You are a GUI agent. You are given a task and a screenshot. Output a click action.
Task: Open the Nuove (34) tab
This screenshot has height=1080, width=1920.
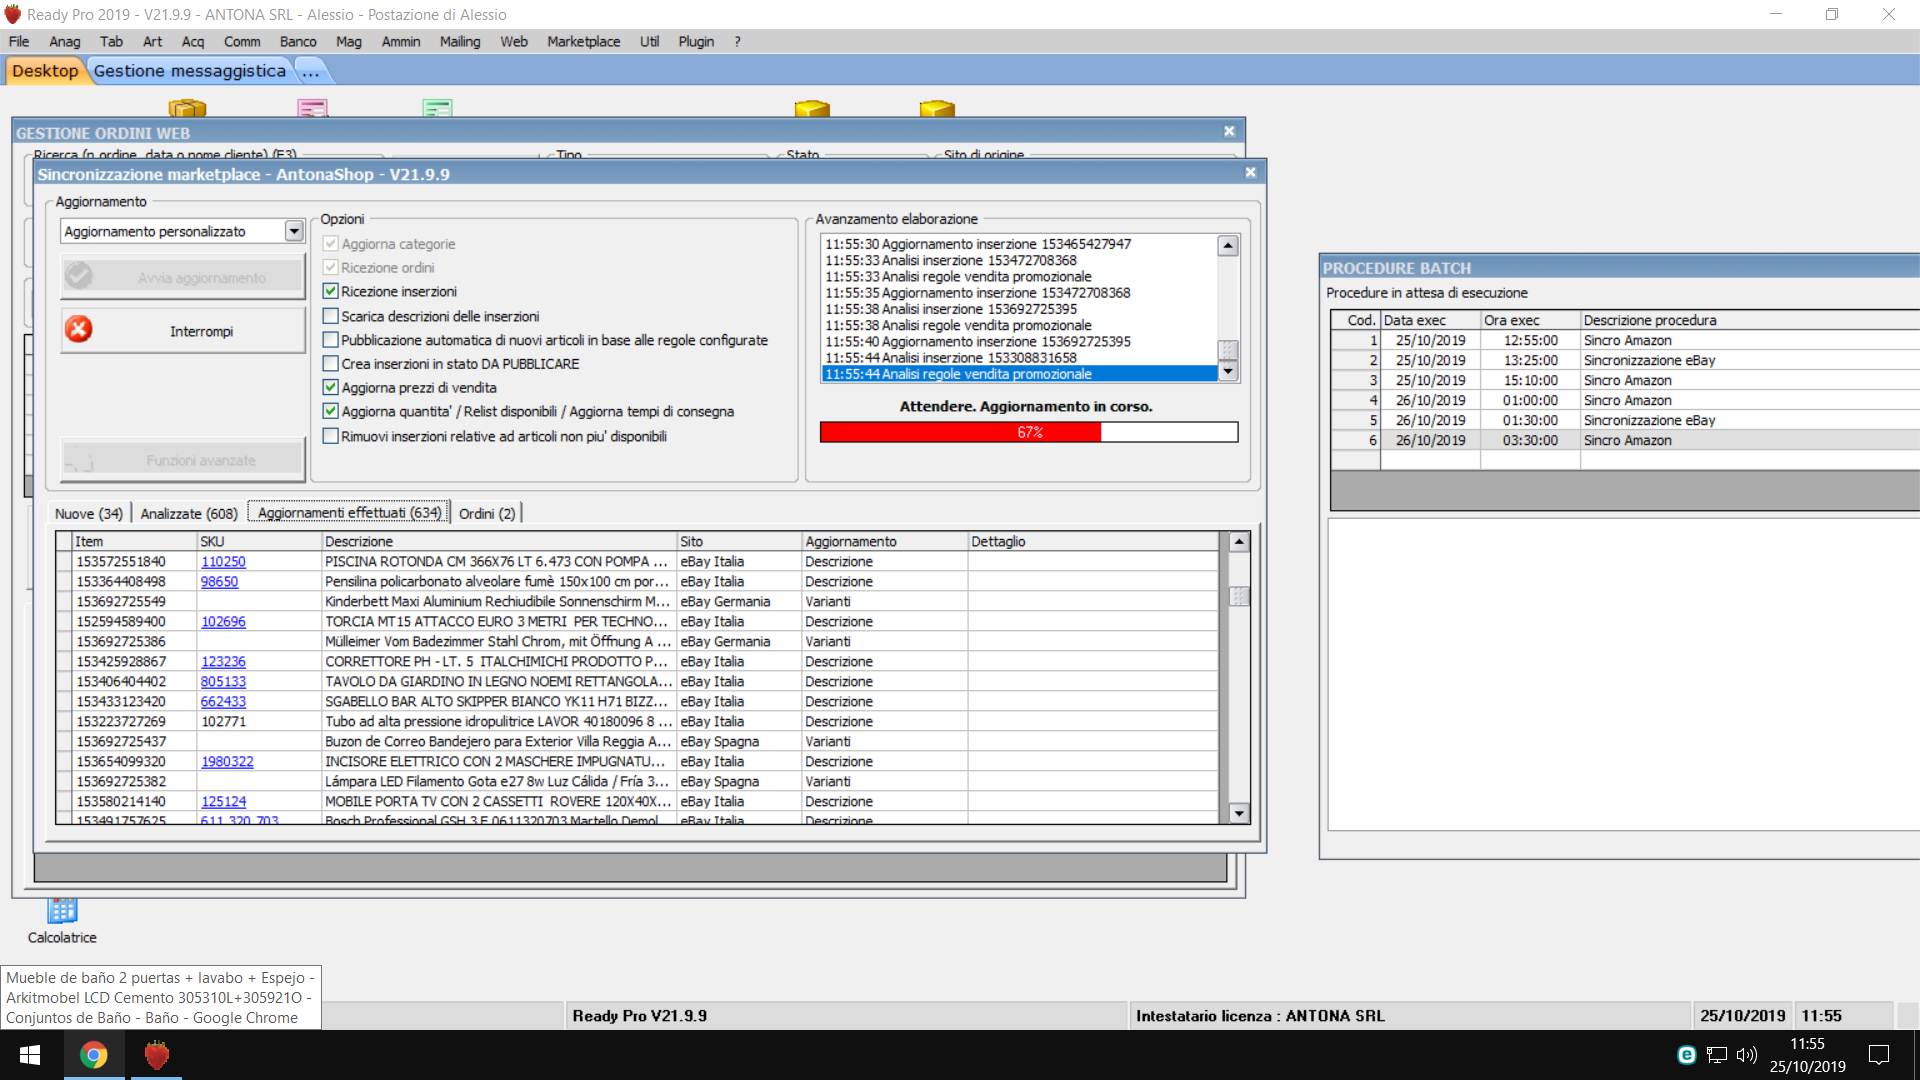[89, 513]
